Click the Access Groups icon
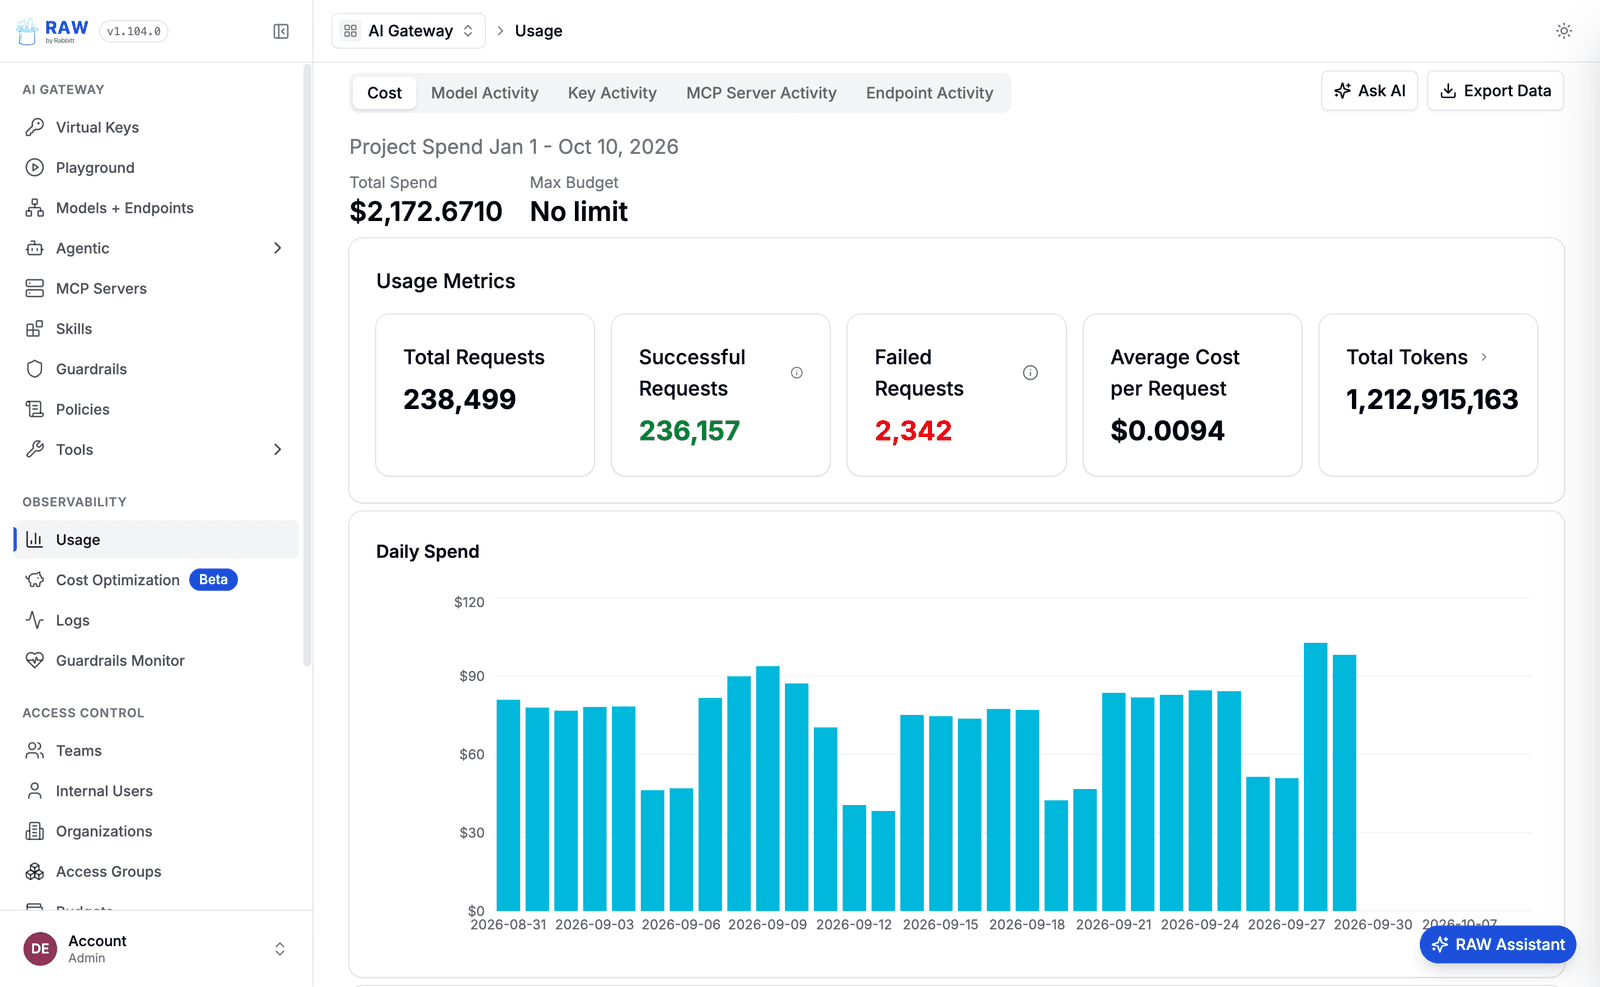Viewport: 1600px width, 987px height. click(x=35, y=871)
